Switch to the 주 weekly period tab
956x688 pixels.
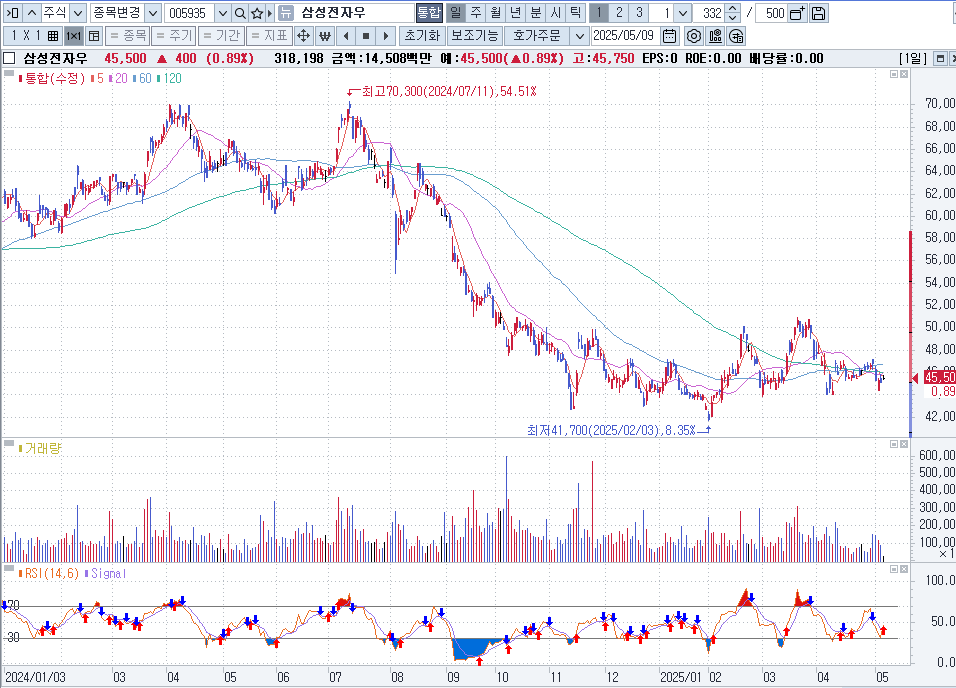[476, 13]
